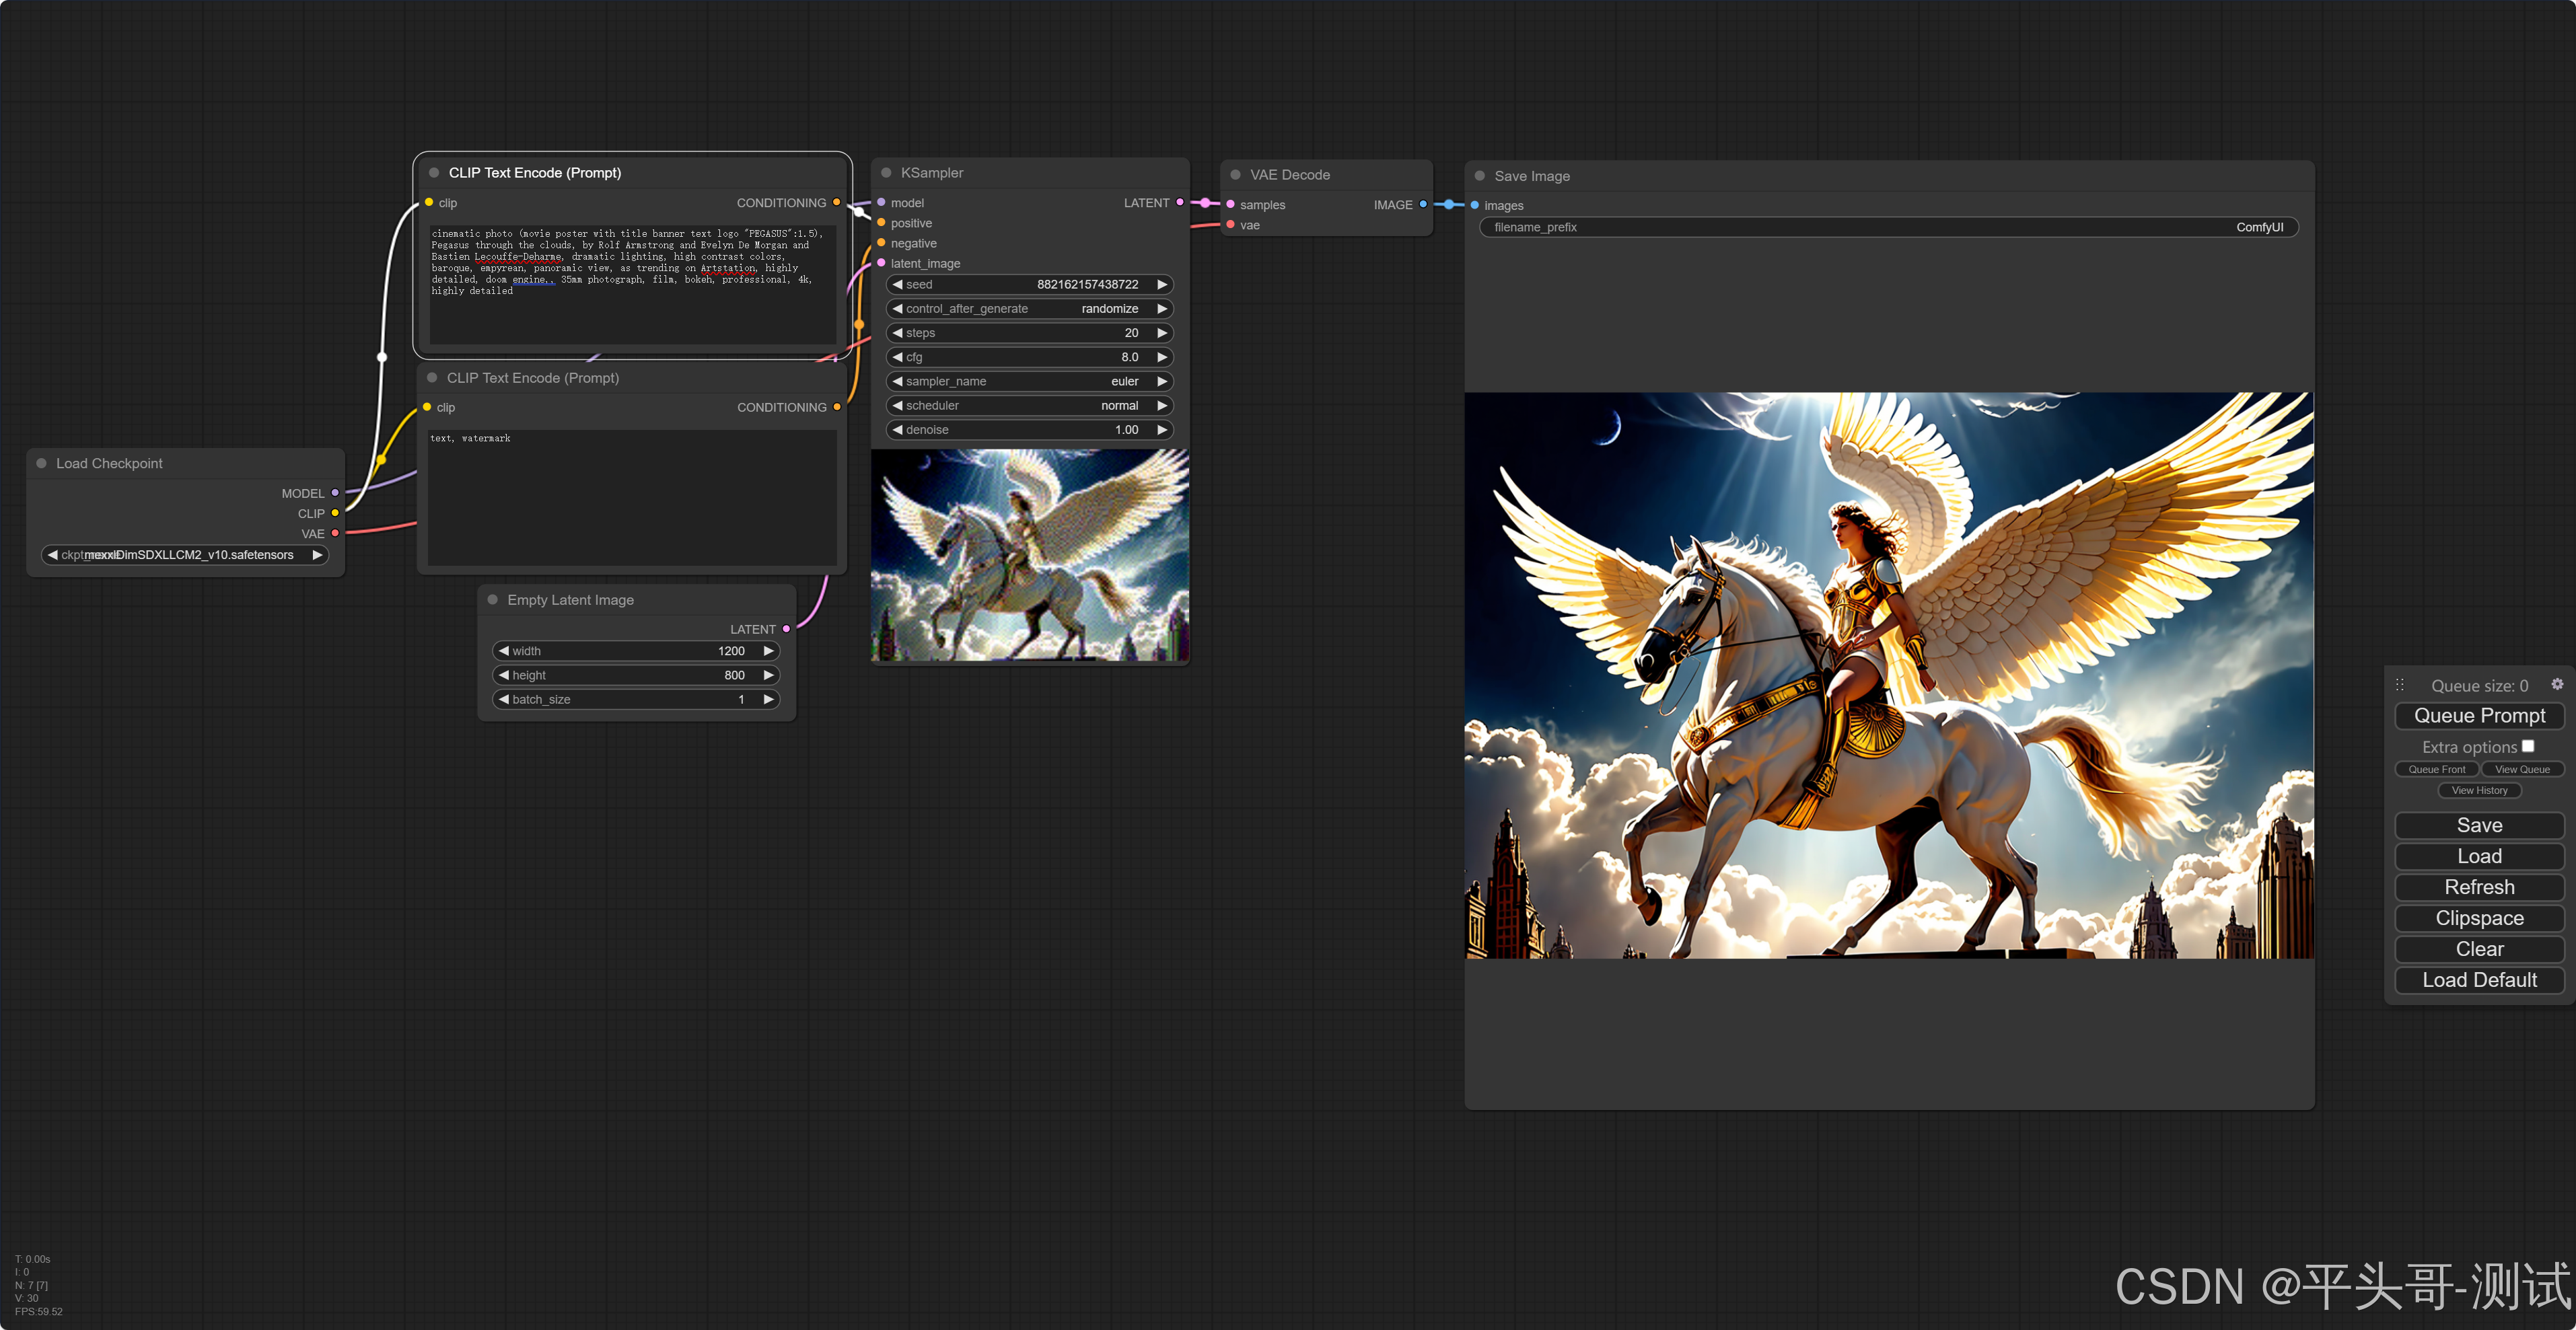Enable the Extra options checkbox
Screen dimensions: 2576x1330
point(2528,746)
